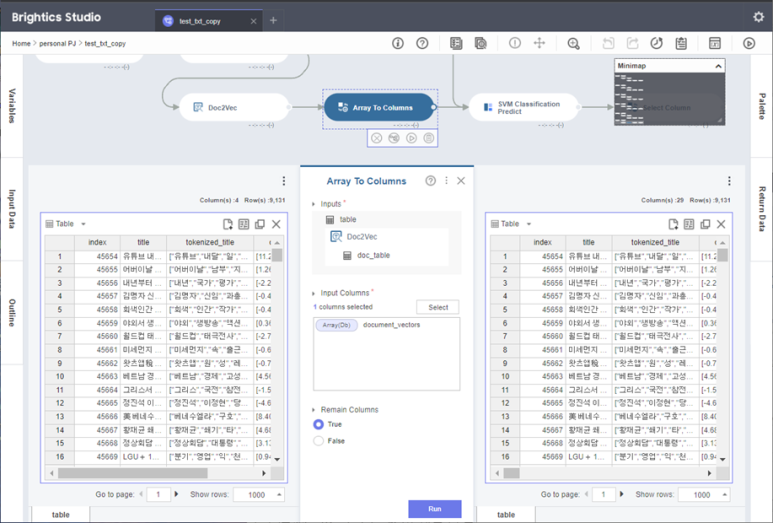Collapse the Inputs section
773x523 pixels.
(x=314, y=204)
